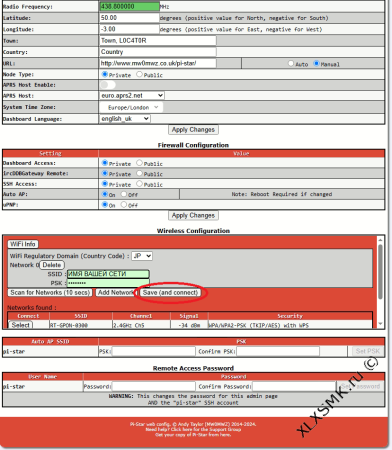
Task: Click the WiFi Info button
Action: [23, 244]
